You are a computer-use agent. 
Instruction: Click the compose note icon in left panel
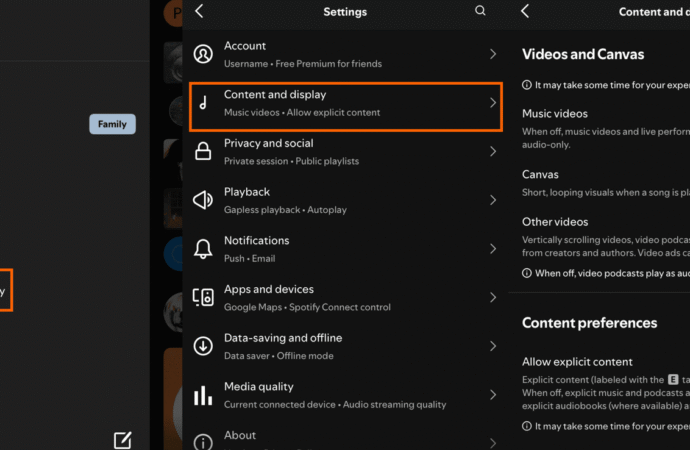tap(122, 440)
